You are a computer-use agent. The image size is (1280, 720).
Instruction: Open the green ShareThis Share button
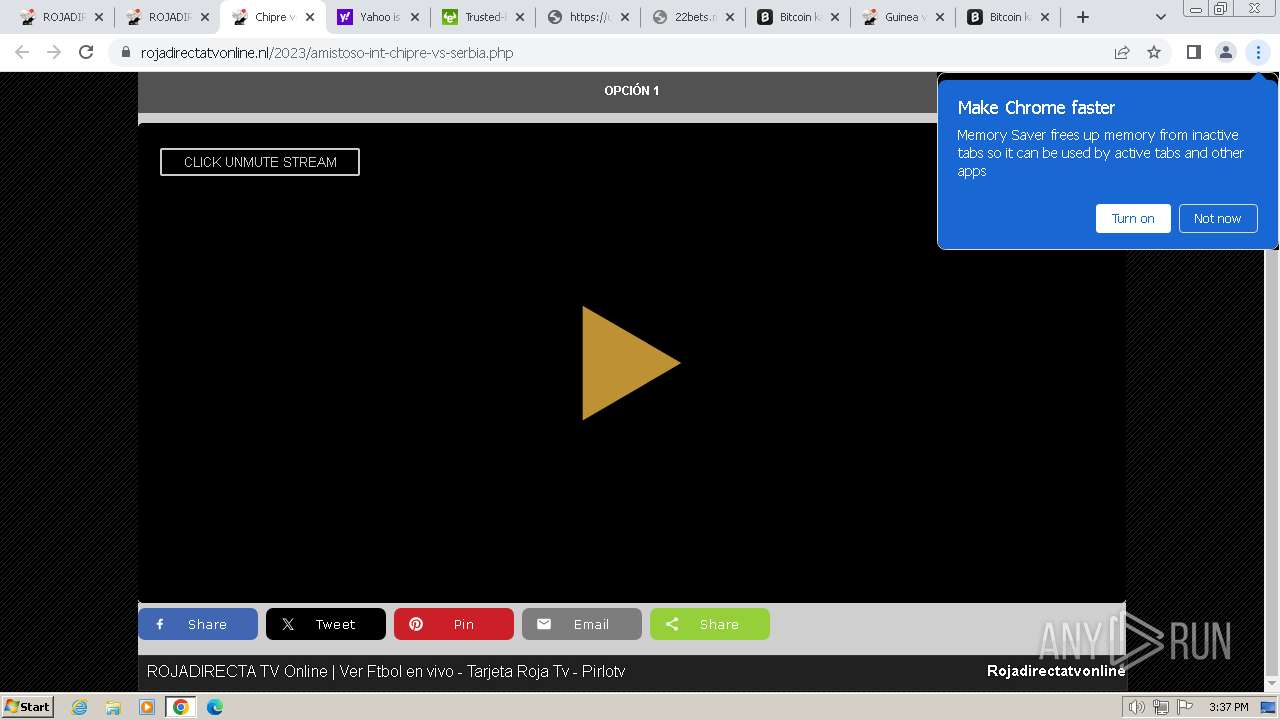tap(710, 624)
